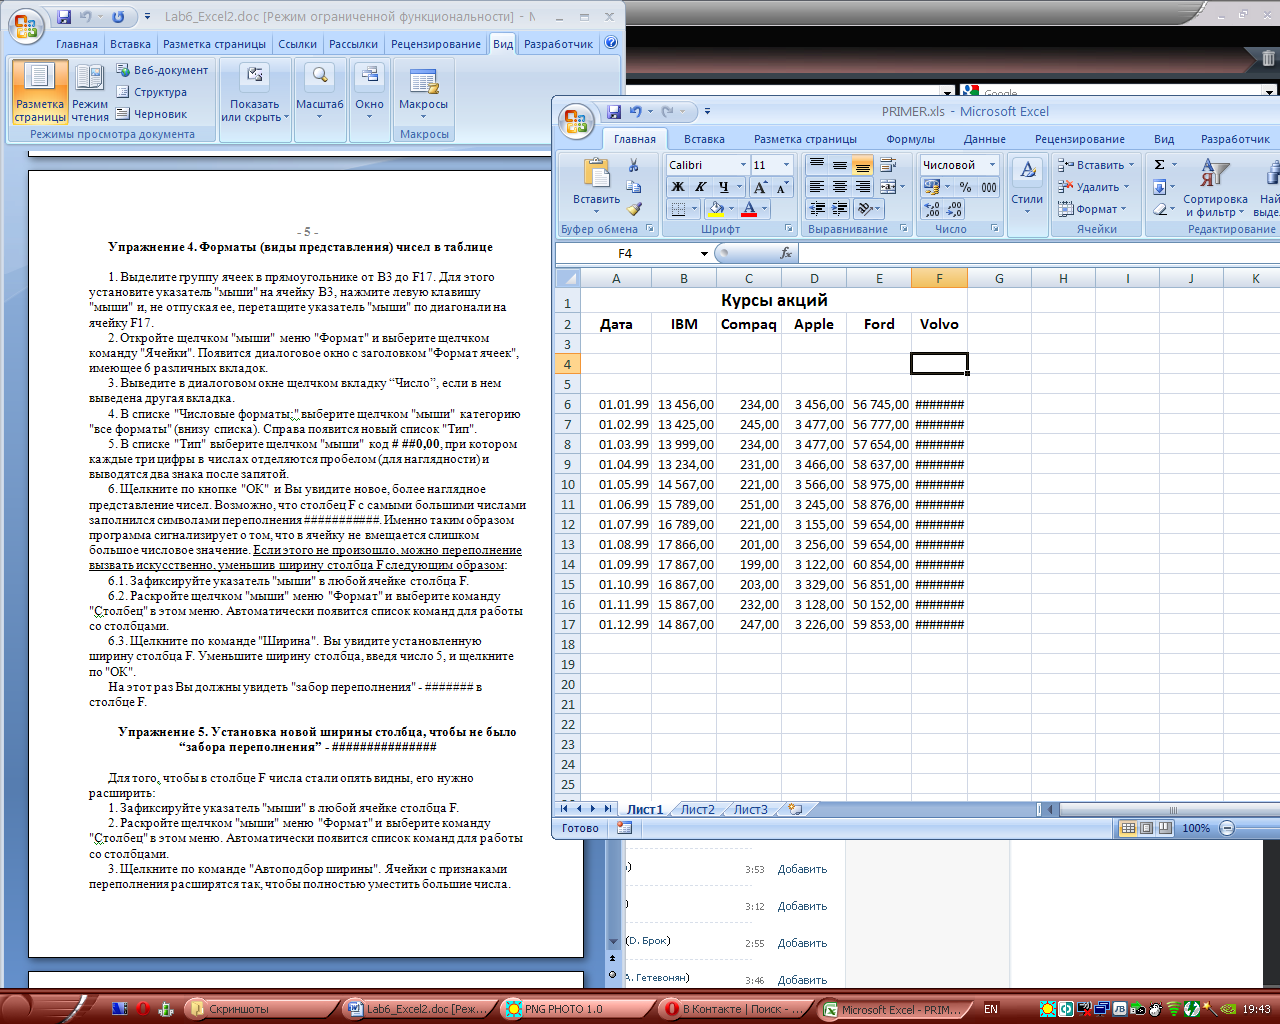Click increase font size icon in Excel
The width and height of the screenshot is (1280, 1024).
pyautogui.click(x=760, y=187)
